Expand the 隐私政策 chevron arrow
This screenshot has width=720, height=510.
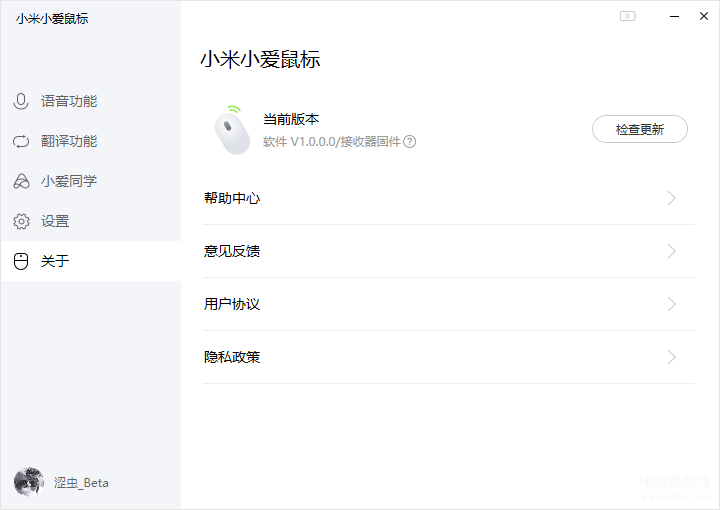(671, 357)
